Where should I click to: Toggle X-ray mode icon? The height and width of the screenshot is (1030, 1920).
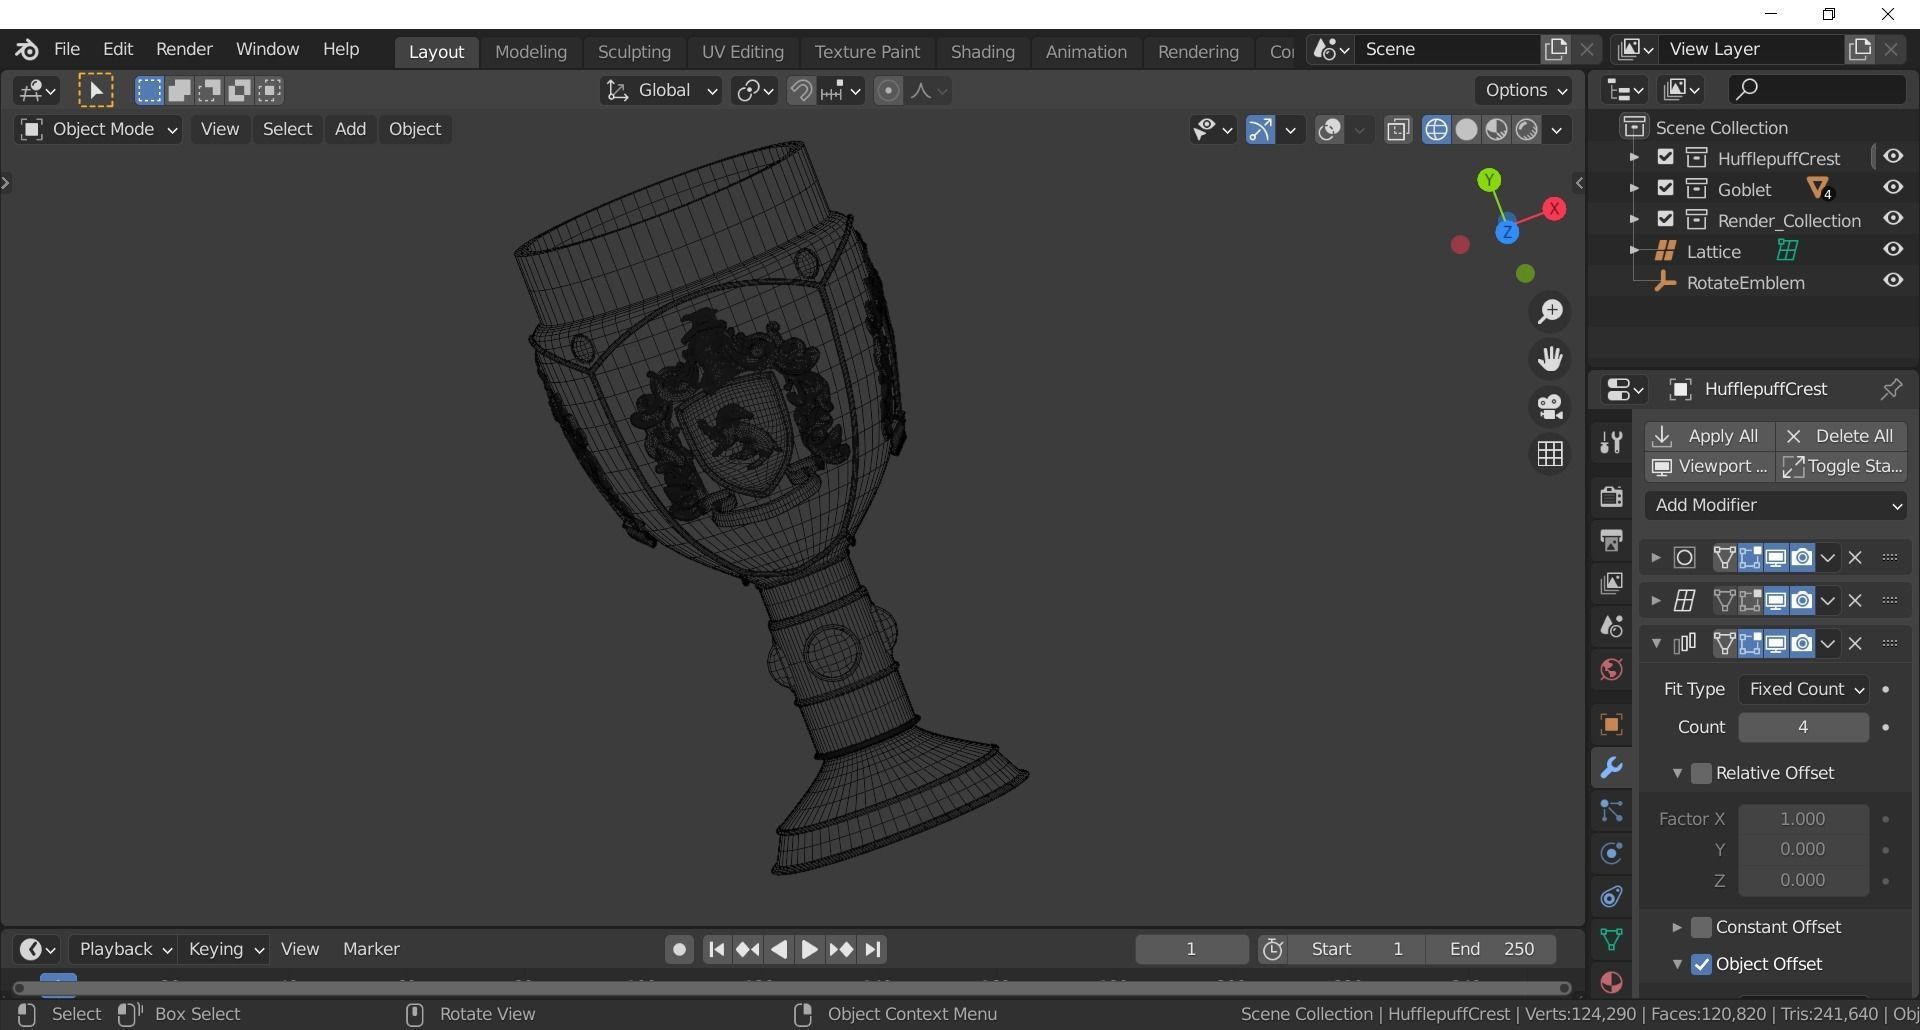coord(1398,130)
